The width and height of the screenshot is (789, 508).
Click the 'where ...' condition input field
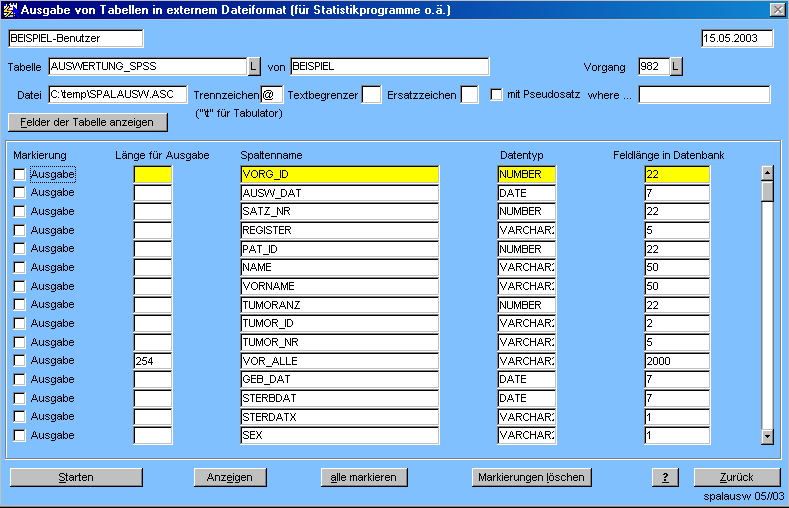tap(704, 95)
